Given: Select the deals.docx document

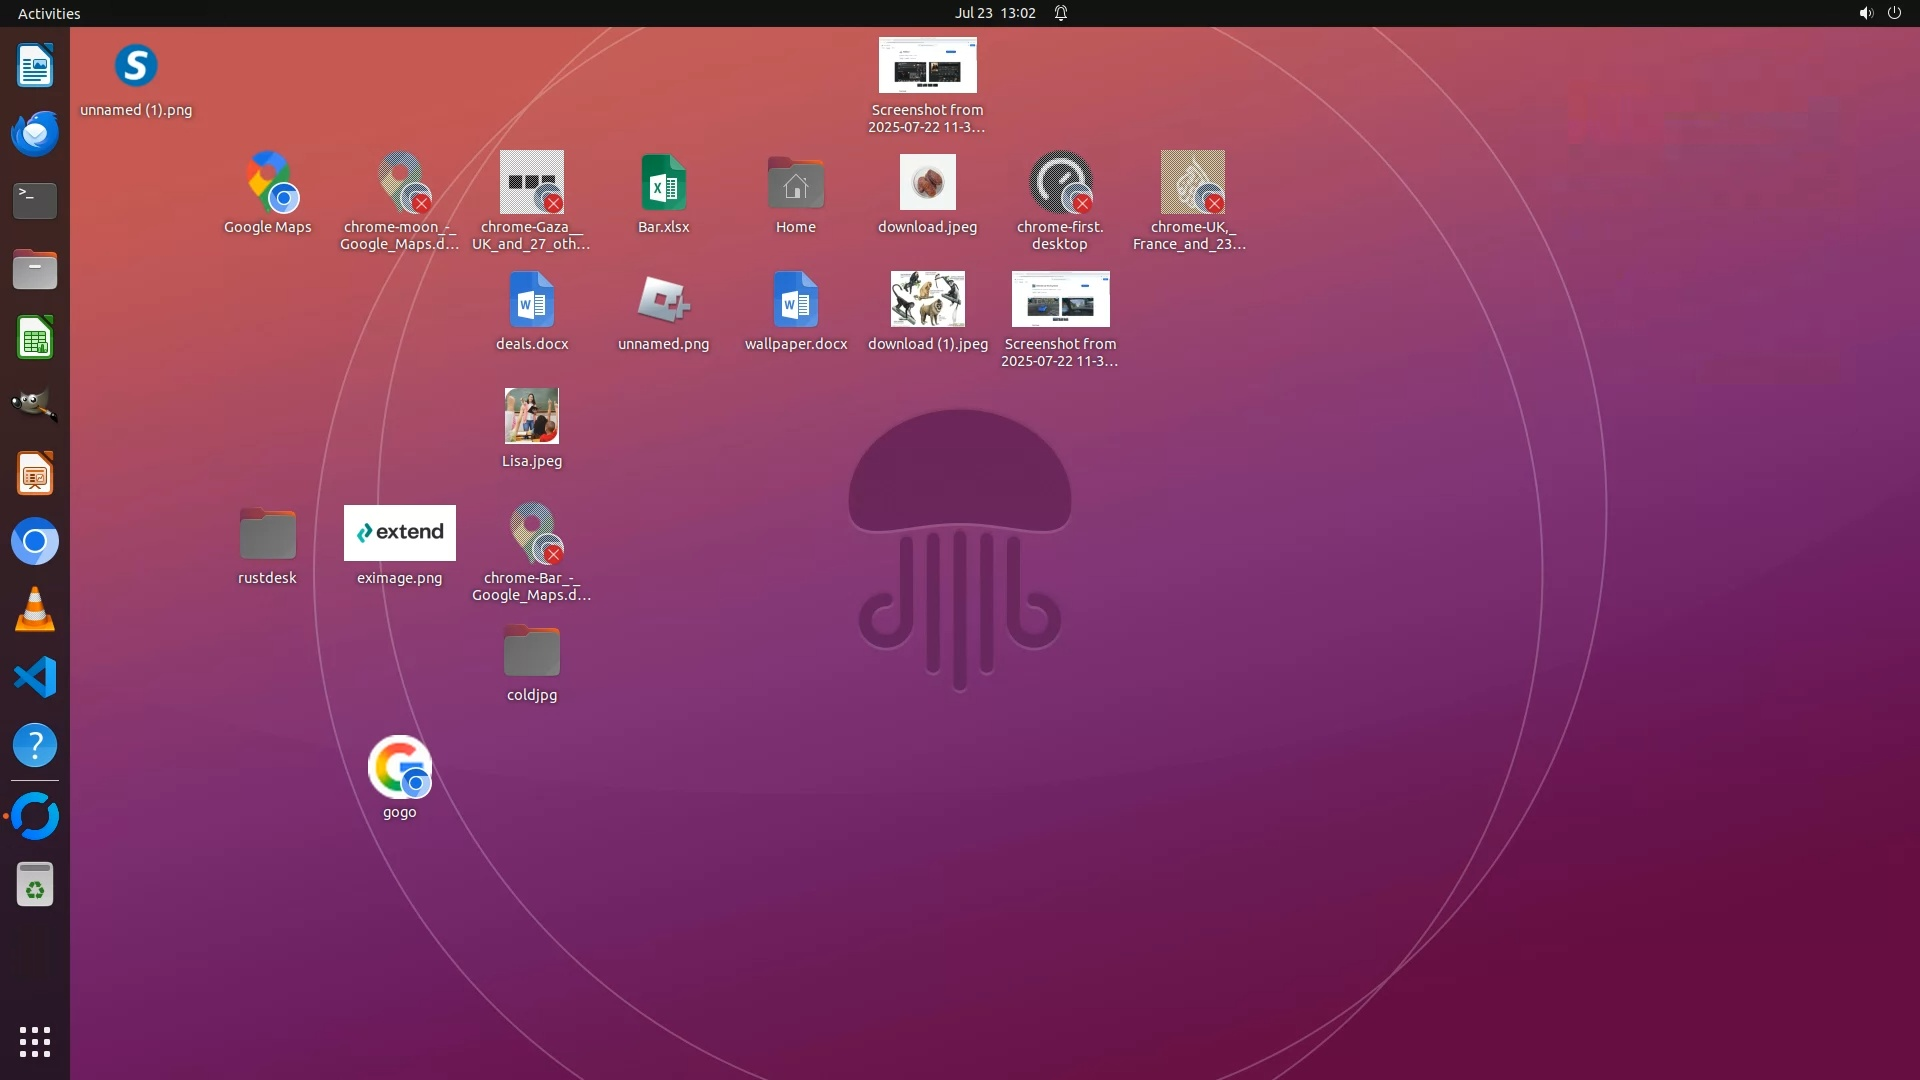Looking at the screenshot, I should (x=531, y=300).
